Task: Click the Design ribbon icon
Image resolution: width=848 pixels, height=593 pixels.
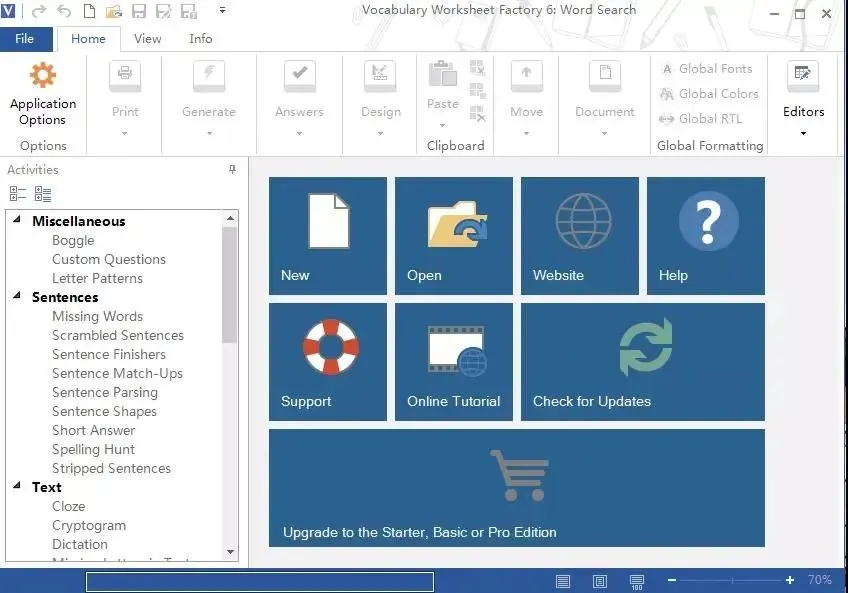Action: pos(380,75)
